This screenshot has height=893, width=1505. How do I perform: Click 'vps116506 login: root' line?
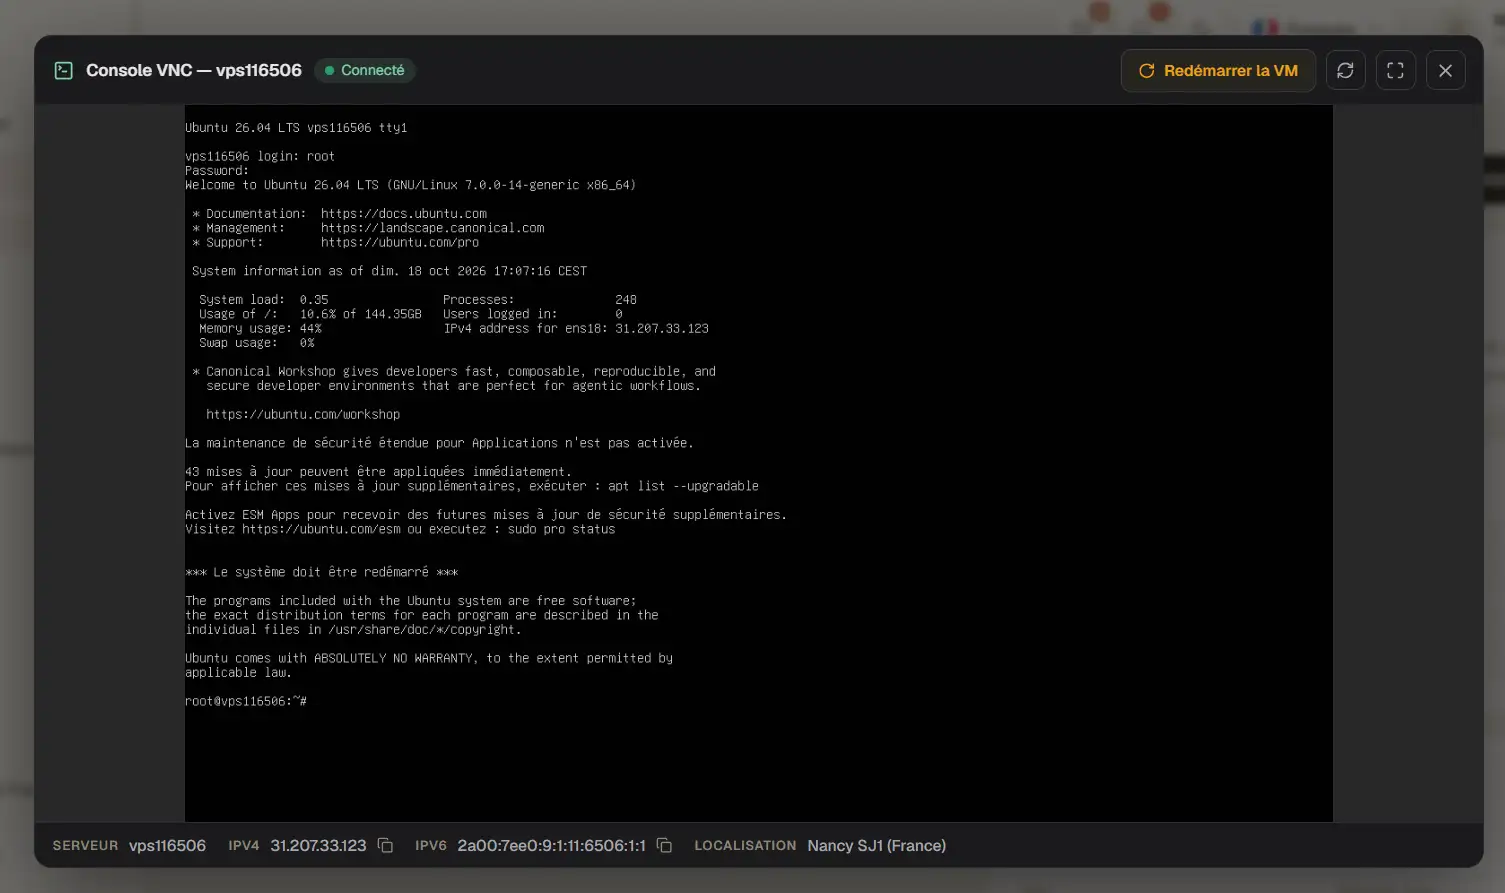click(x=260, y=156)
